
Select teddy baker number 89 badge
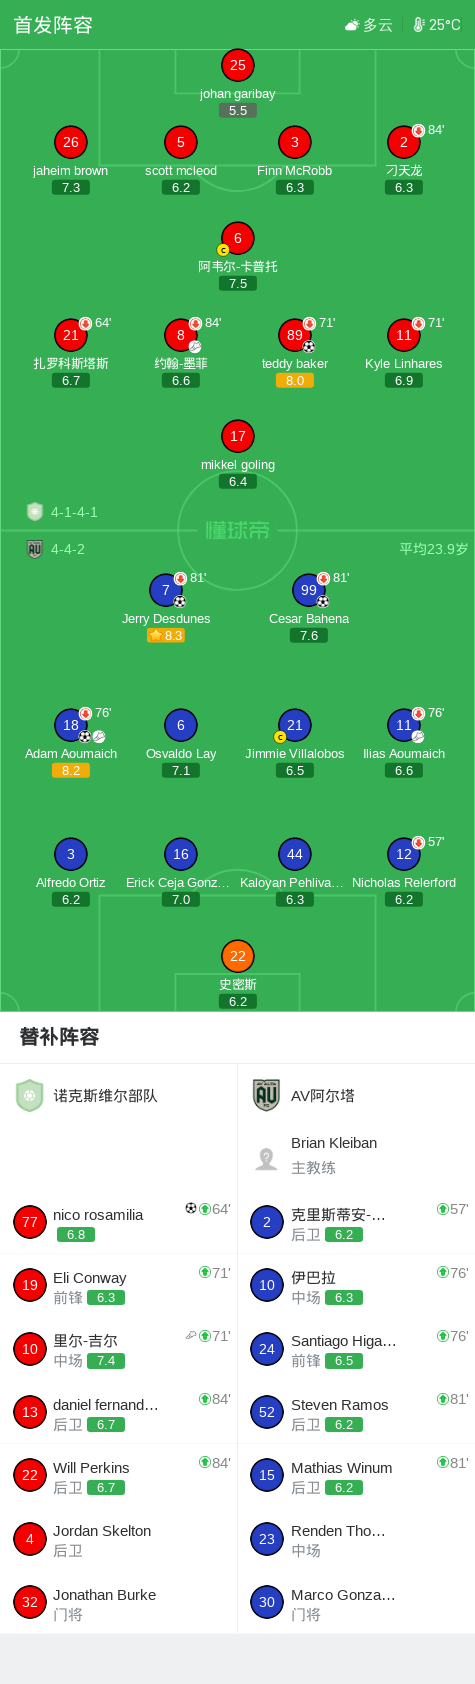(295, 335)
